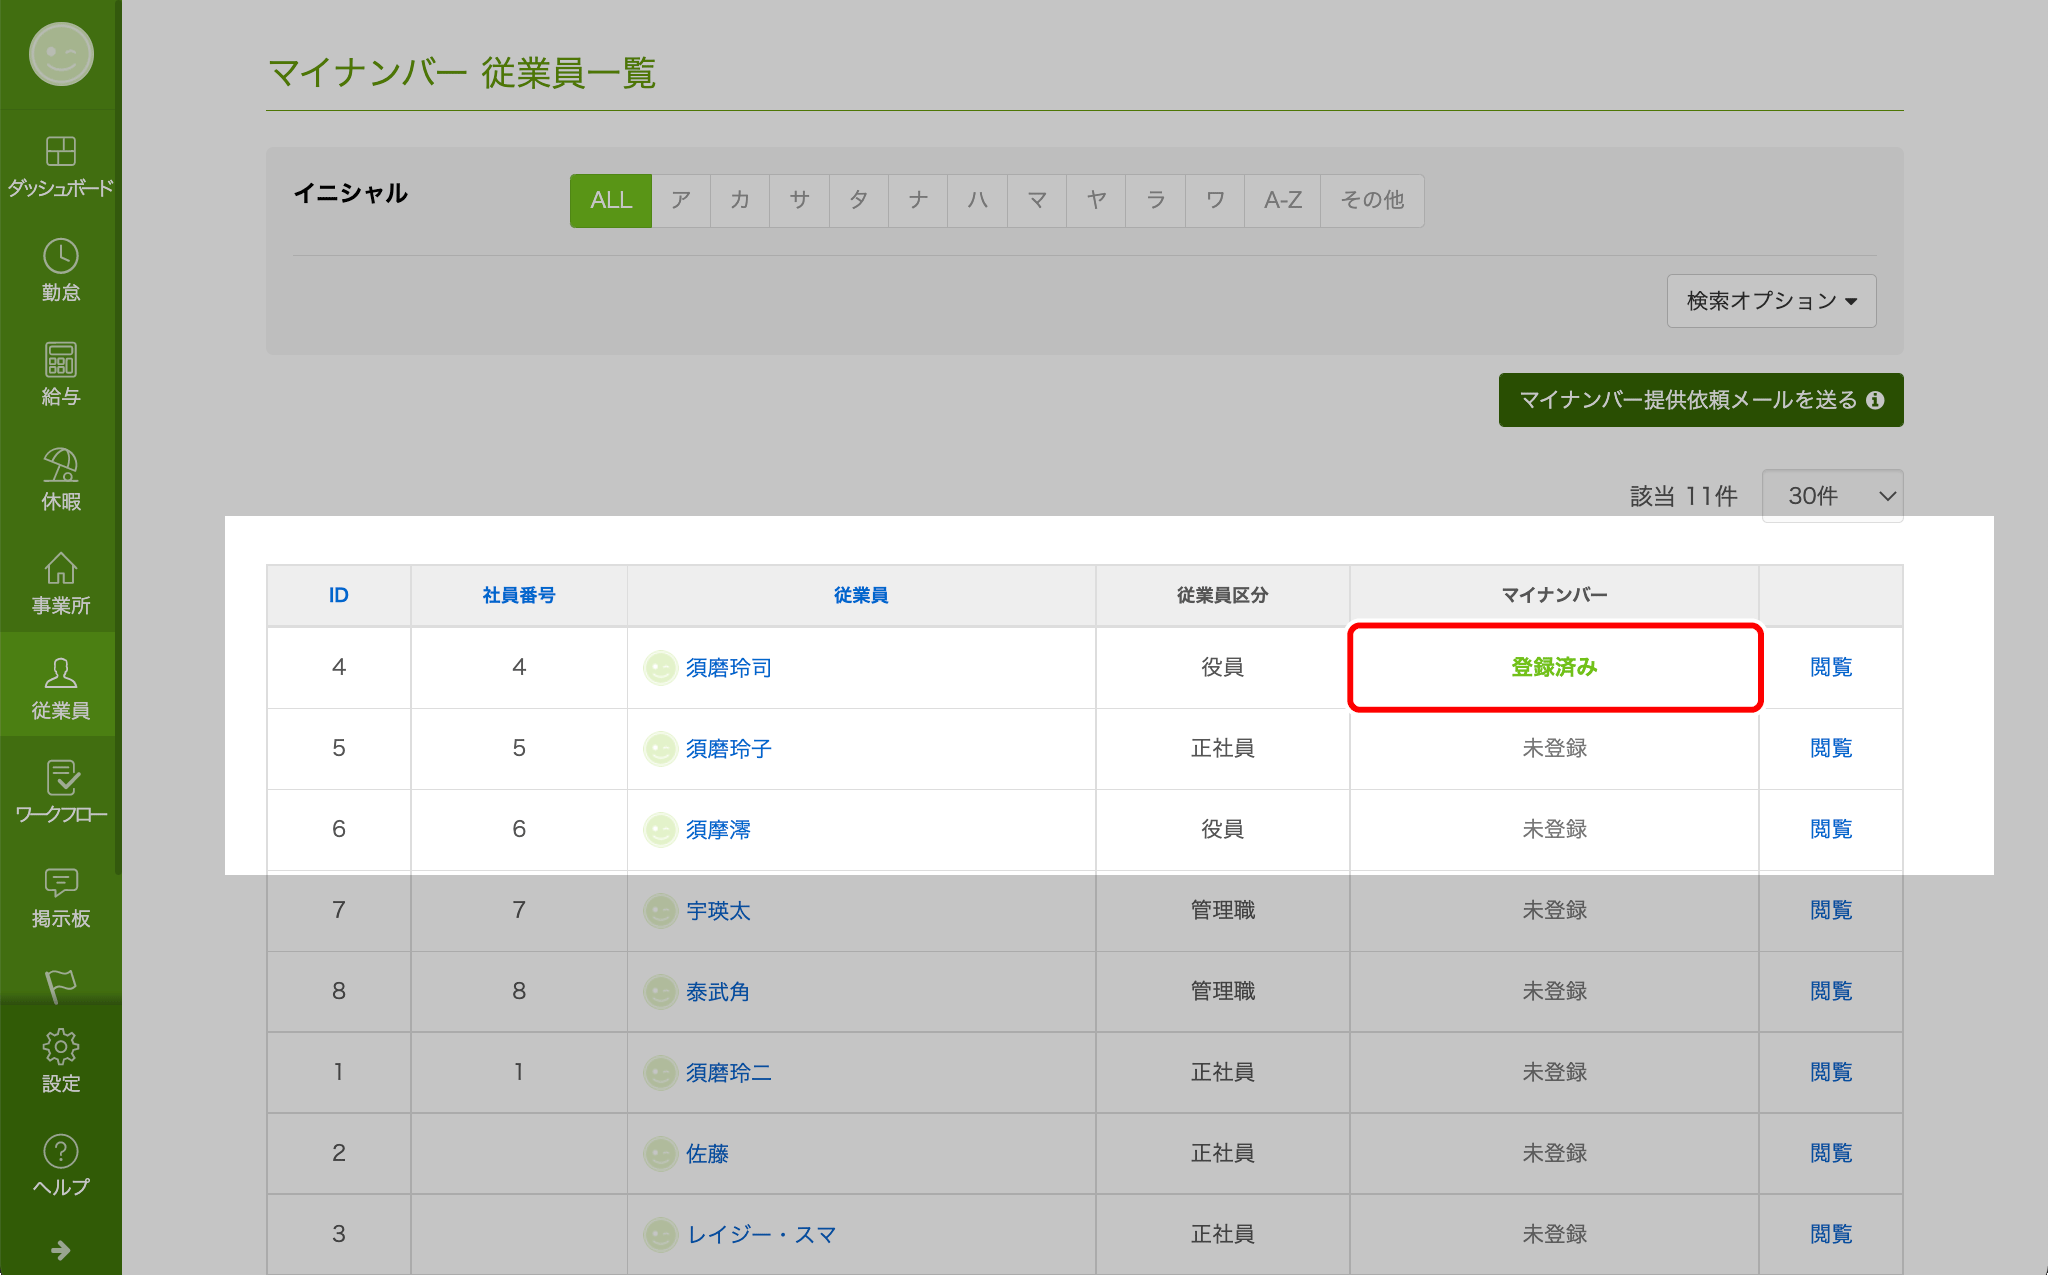This screenshot has height=1275, width=2048.
Task: Click 該当 11件 result count text
Action: click(1684, 496)
